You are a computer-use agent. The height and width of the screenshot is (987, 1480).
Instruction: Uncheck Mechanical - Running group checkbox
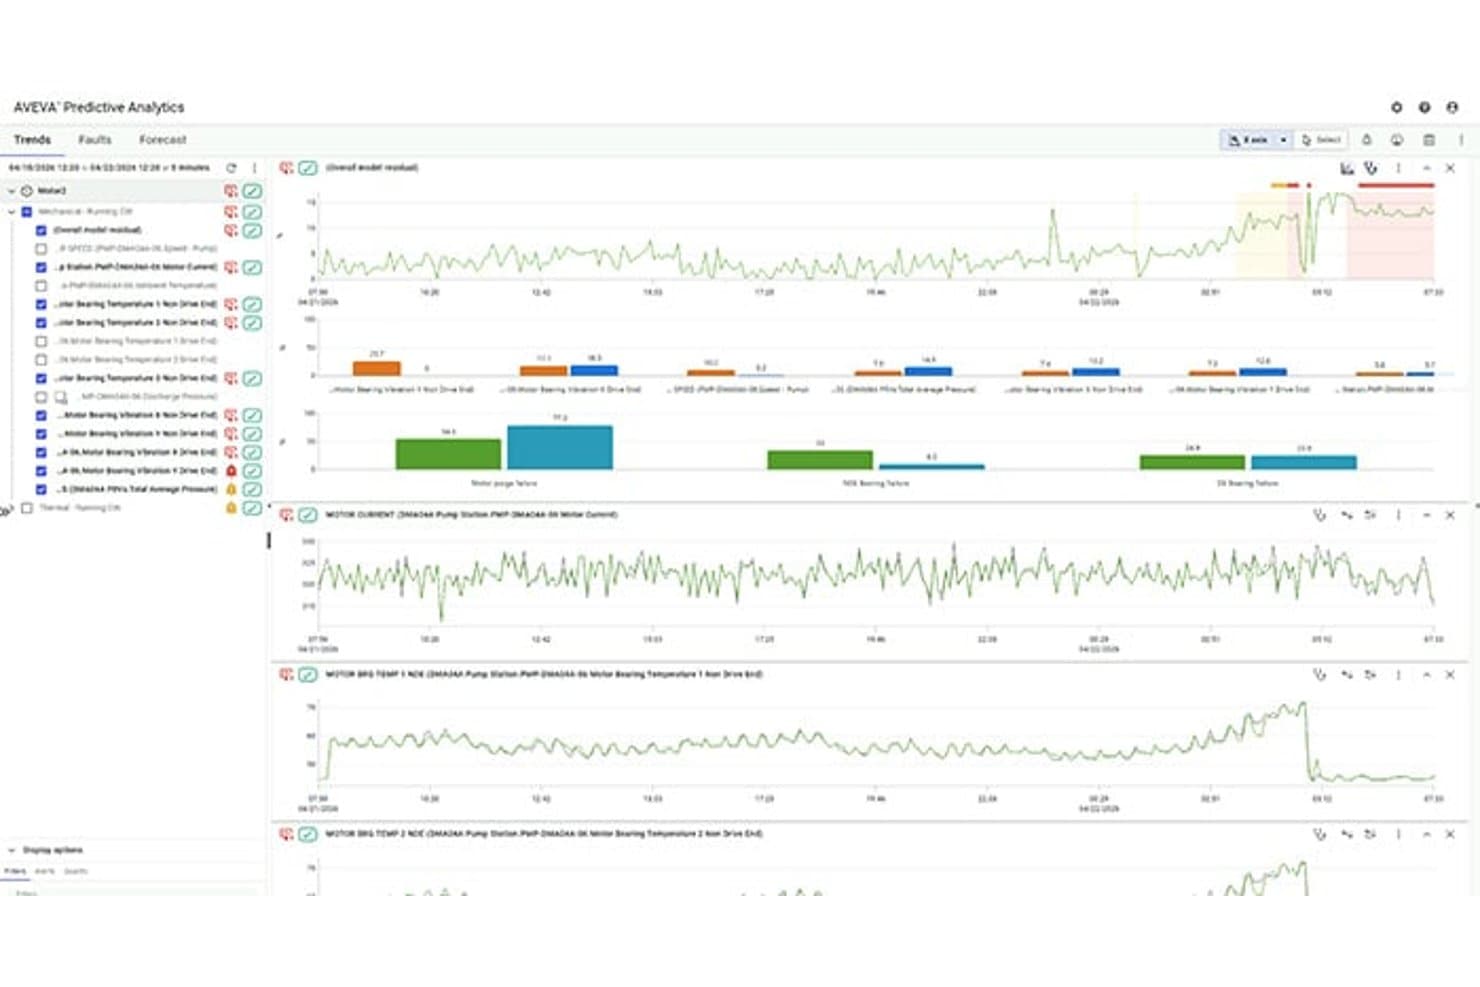coord(27,212)
